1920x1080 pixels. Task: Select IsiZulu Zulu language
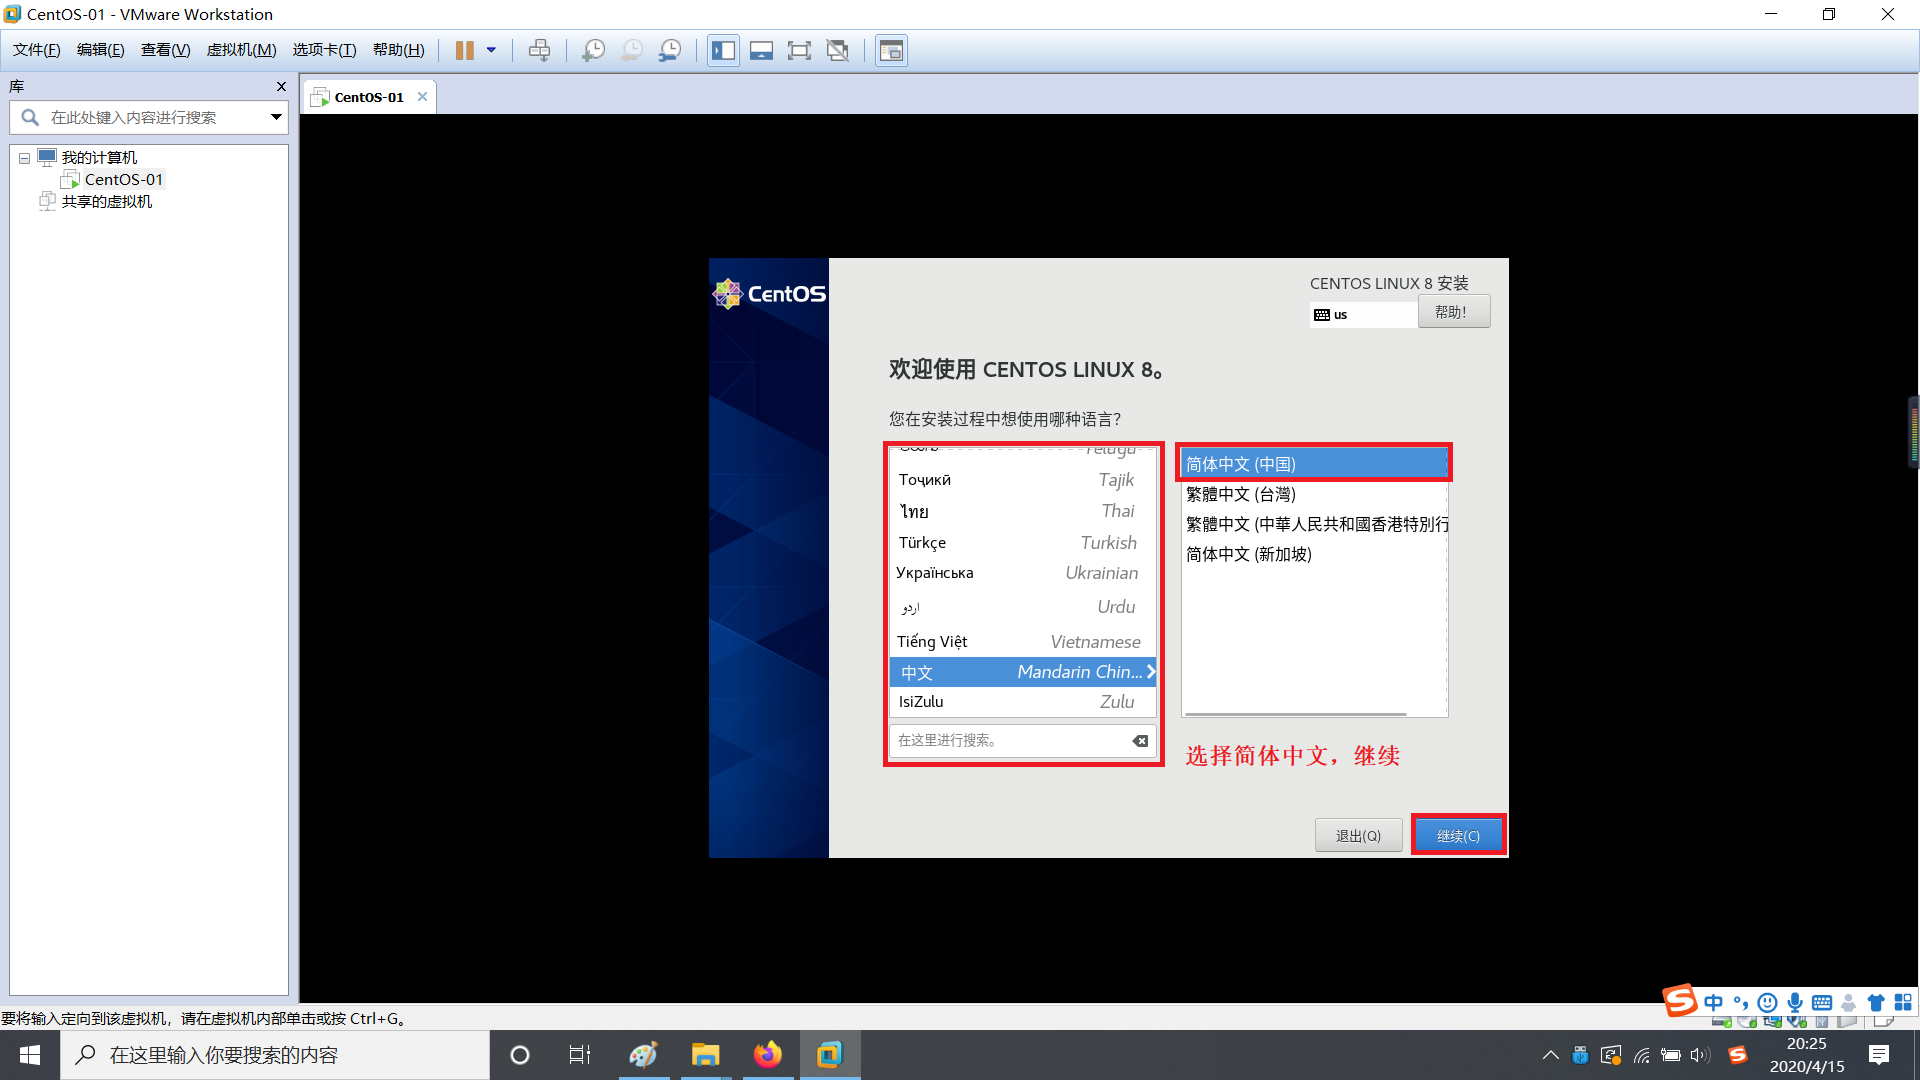click(1022, 702)
